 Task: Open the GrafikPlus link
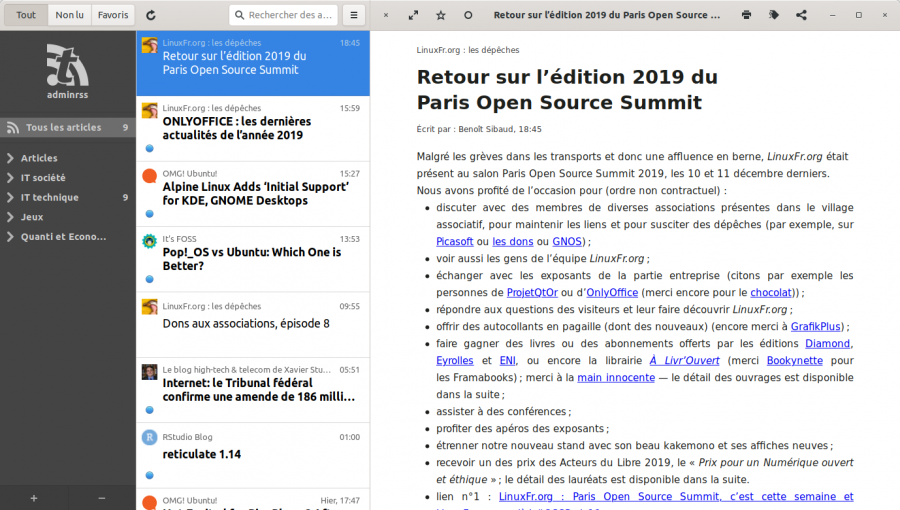click(816, 326)
